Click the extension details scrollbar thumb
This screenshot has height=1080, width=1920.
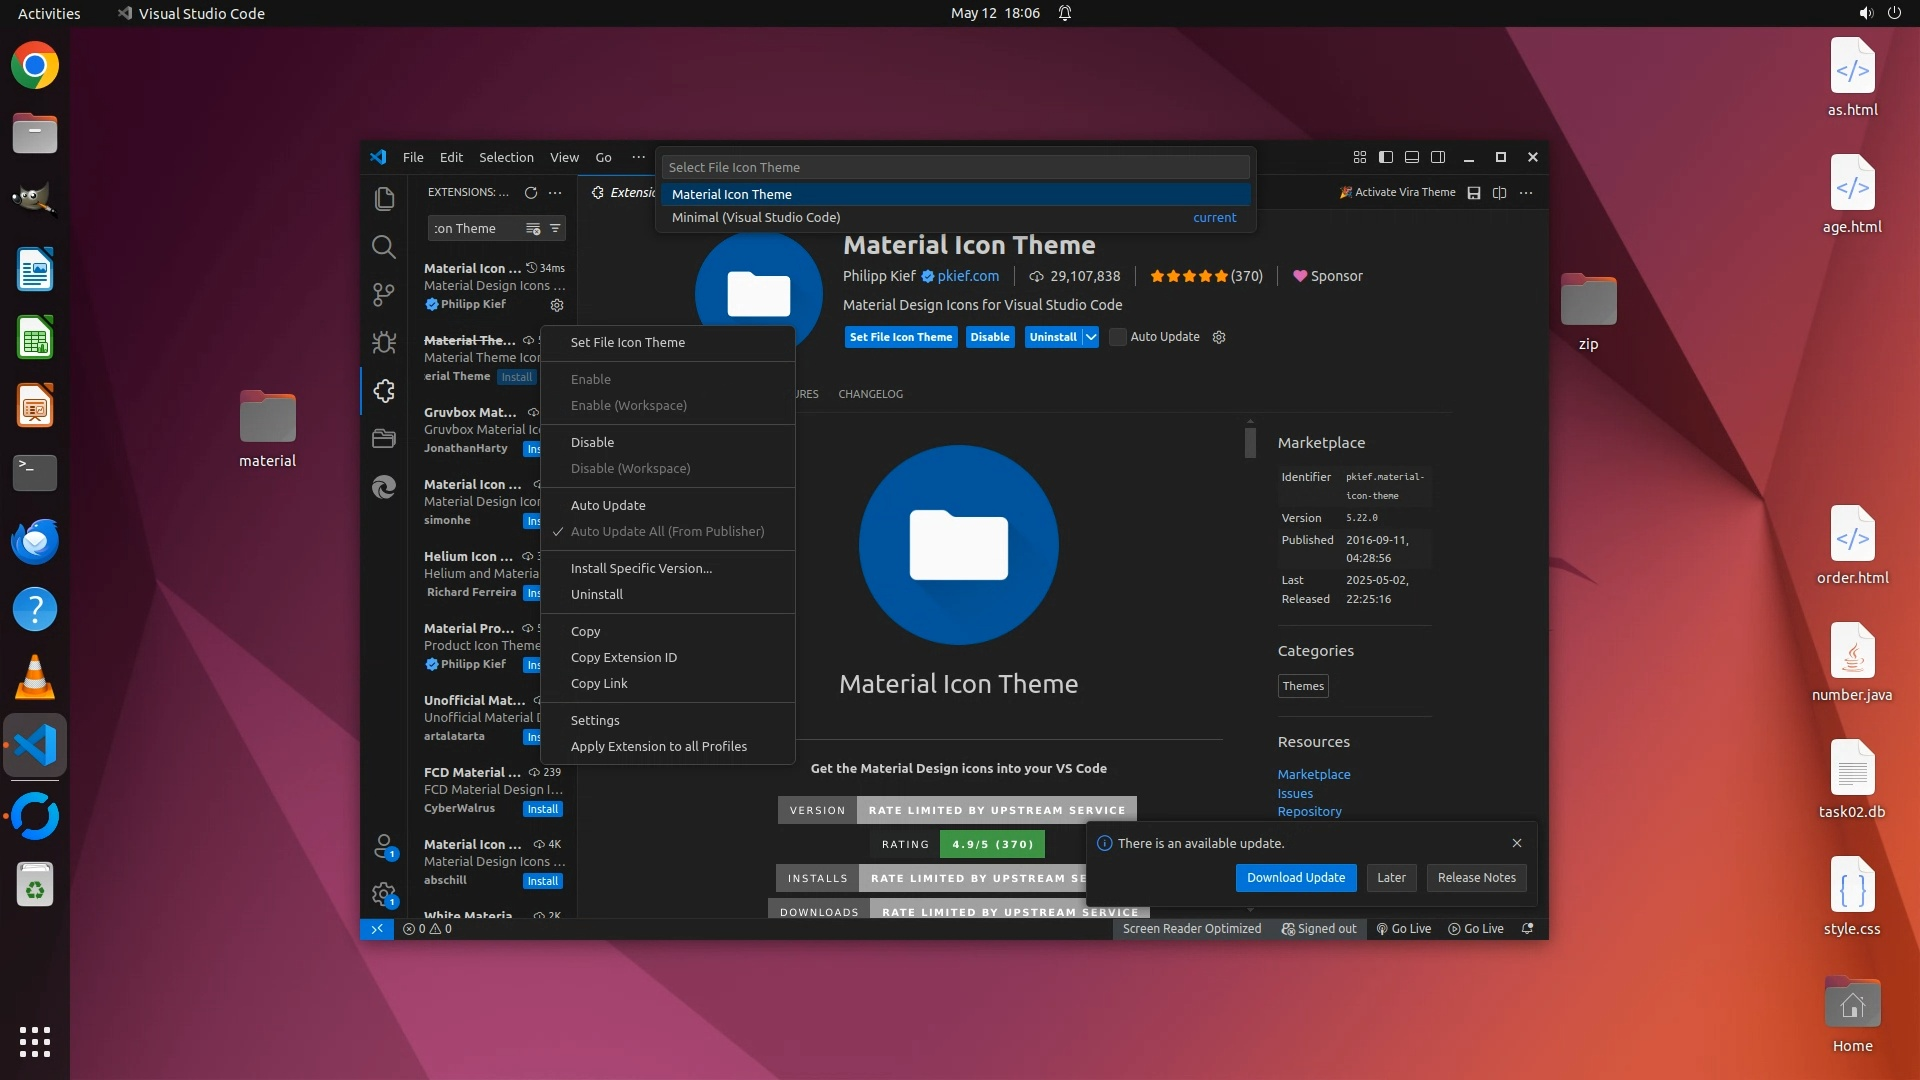pos(1250,441)
